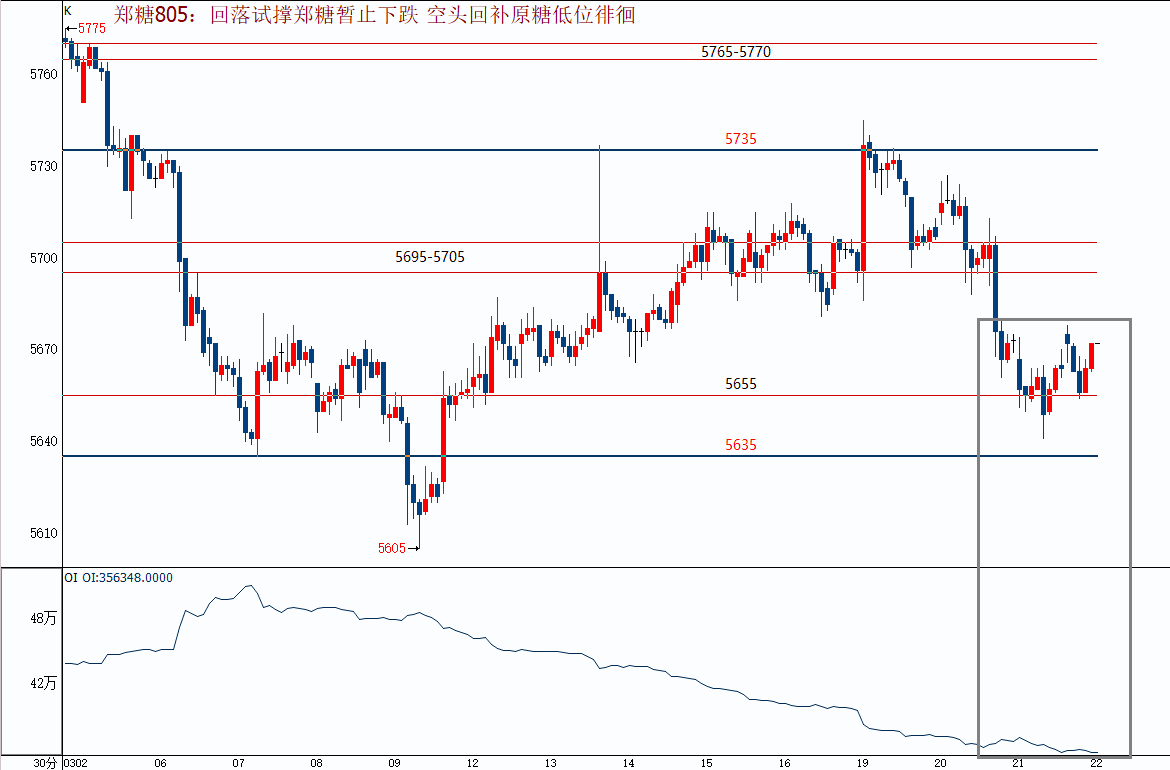The height and width of the screenshot is (770, 1170).
Task: Click date 22 on the time axis
Action: (1095, 763)
